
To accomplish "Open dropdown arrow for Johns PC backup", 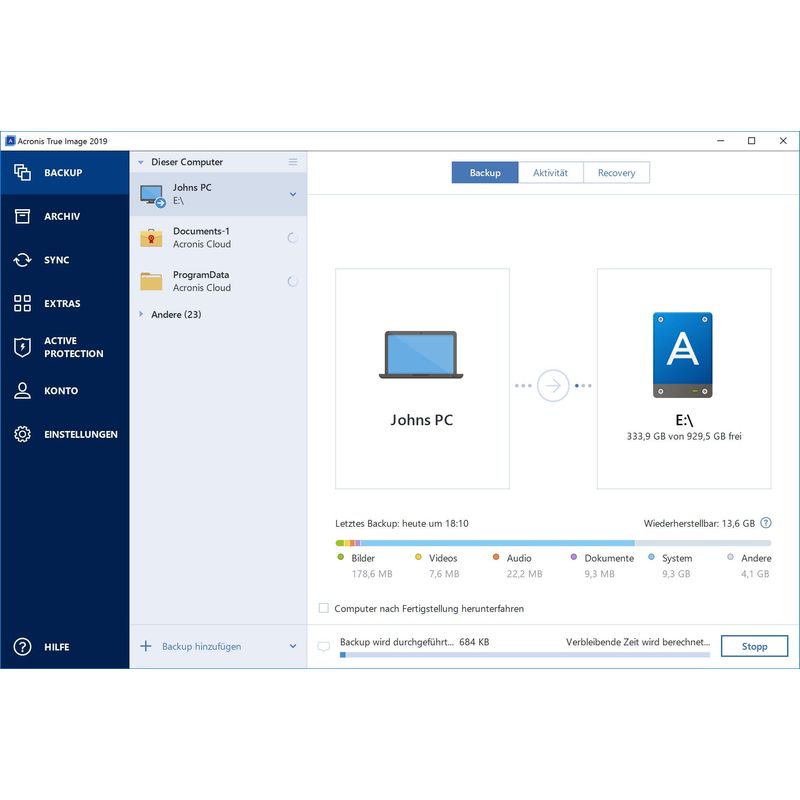I will [293, 194].
